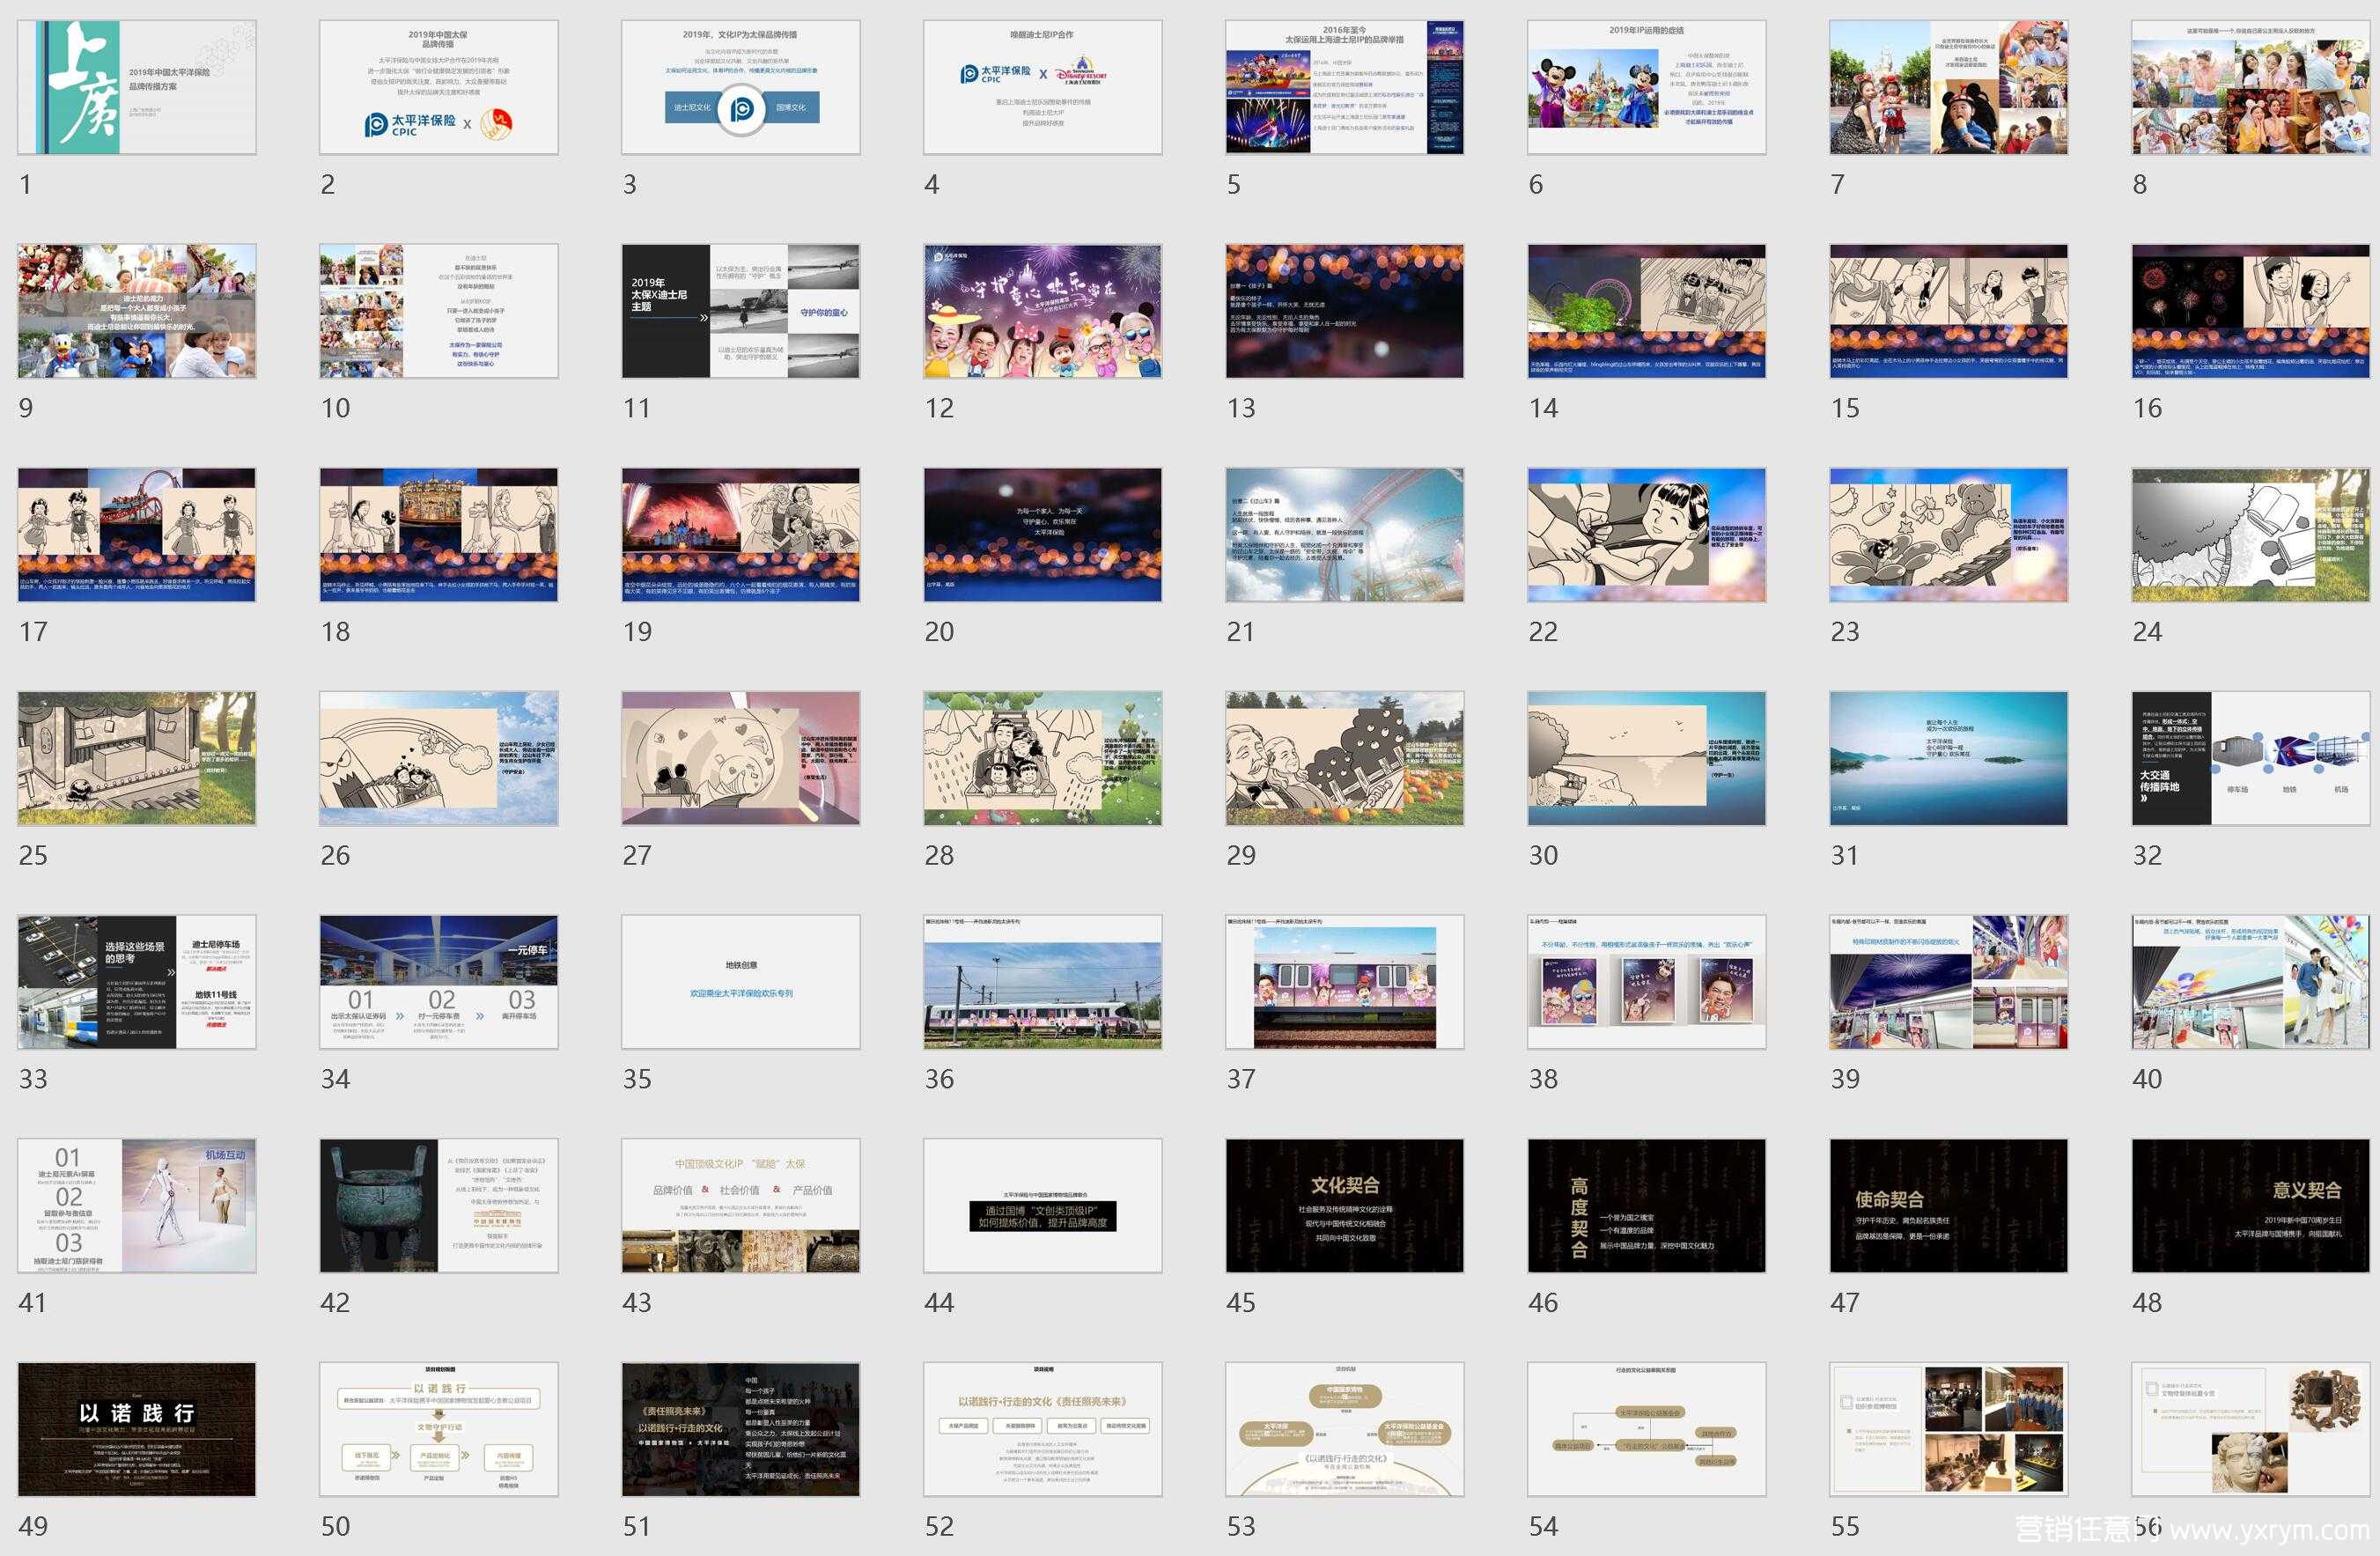Select slide 23 with the teddy bear sketch
This screenshot has height=1556, width=2380.
(1949, 535)
